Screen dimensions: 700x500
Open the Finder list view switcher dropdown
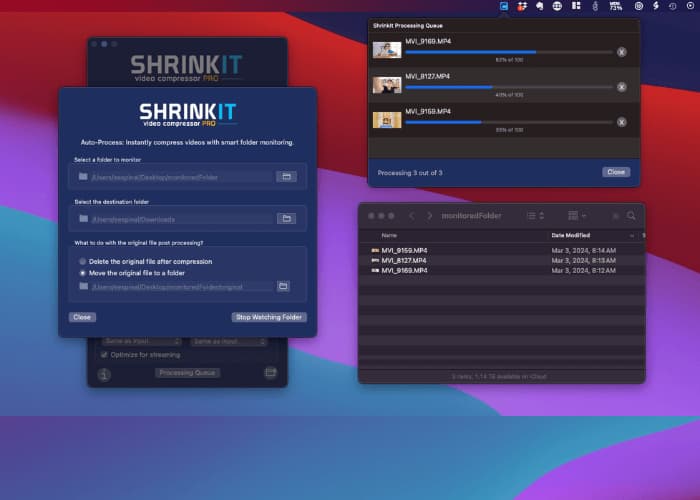coord(535,216)
